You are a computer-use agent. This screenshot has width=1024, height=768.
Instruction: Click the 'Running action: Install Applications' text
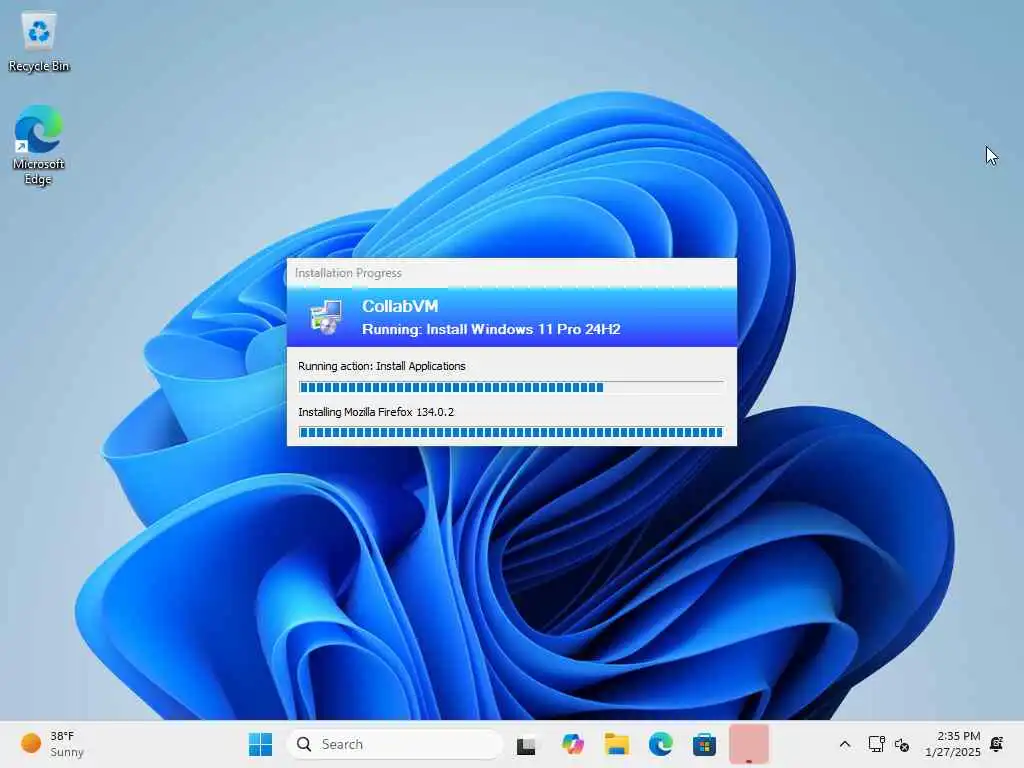click(x=382, y=366)
